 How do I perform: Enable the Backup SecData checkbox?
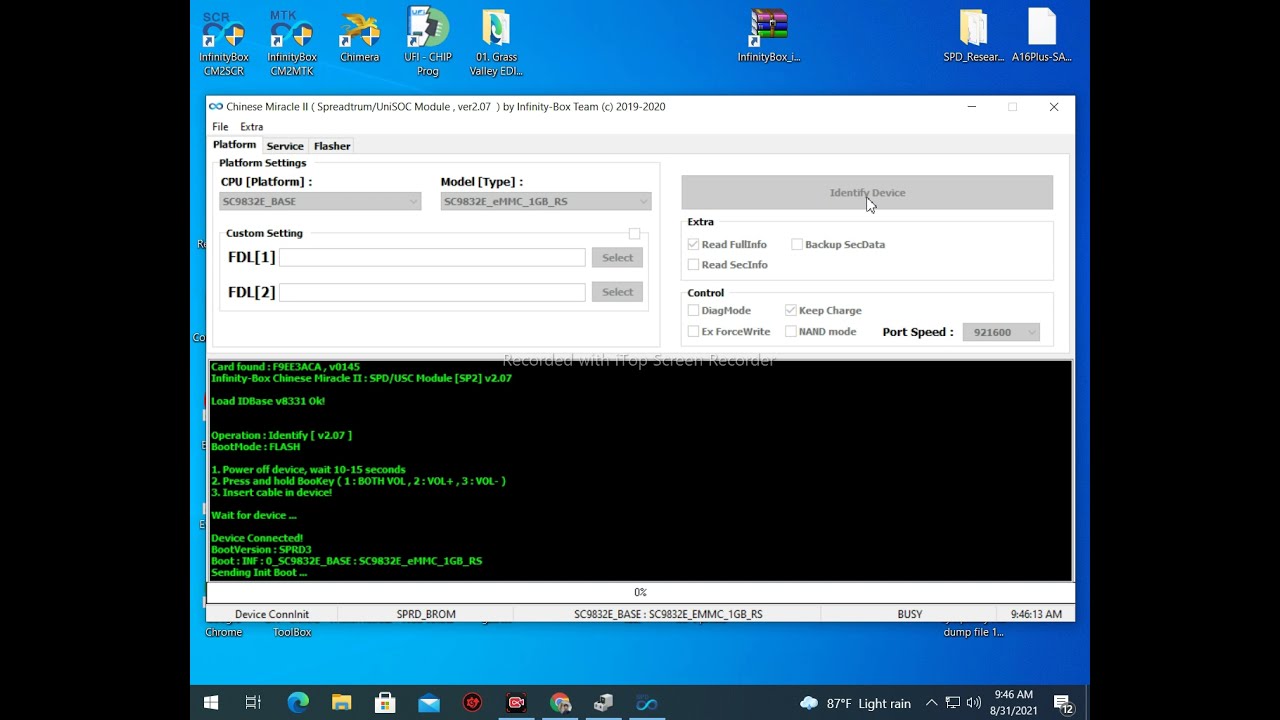pyautogui.click(x=797, y=244)
